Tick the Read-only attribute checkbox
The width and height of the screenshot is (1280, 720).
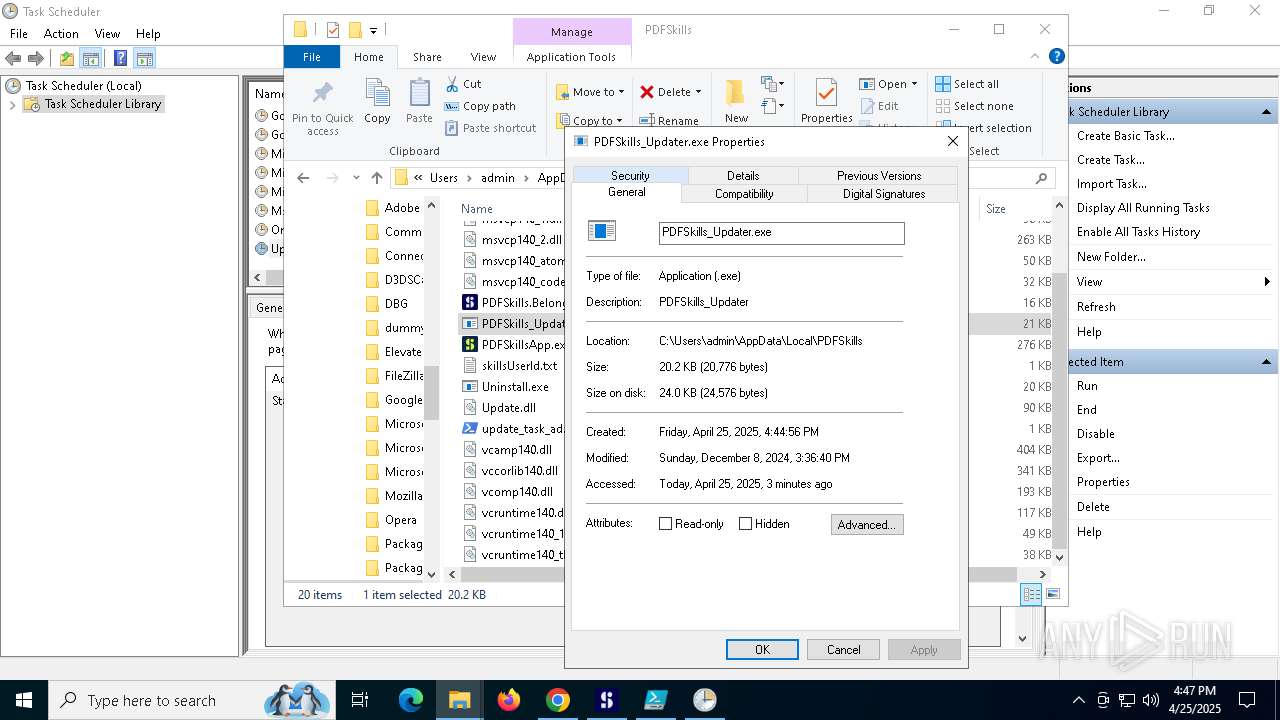click(666, 524)
